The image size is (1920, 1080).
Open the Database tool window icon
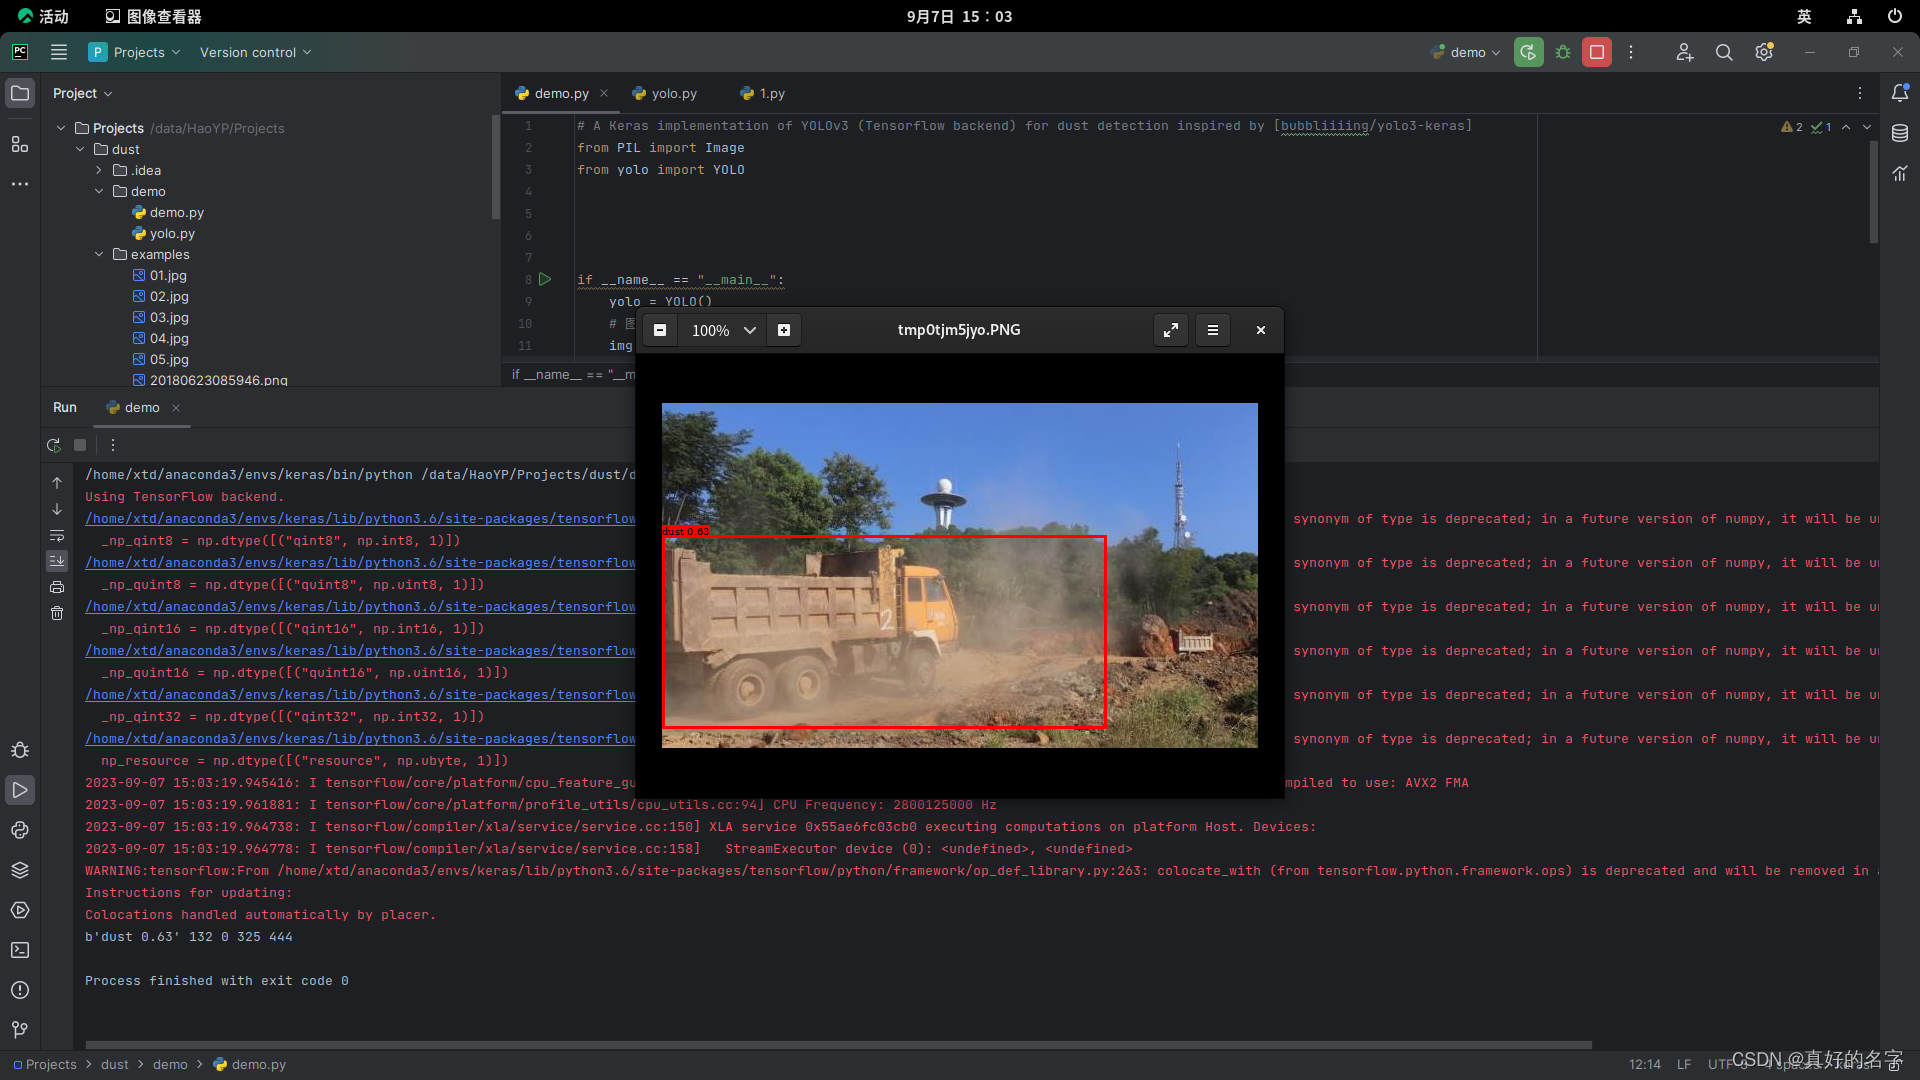click(1900, 133)
